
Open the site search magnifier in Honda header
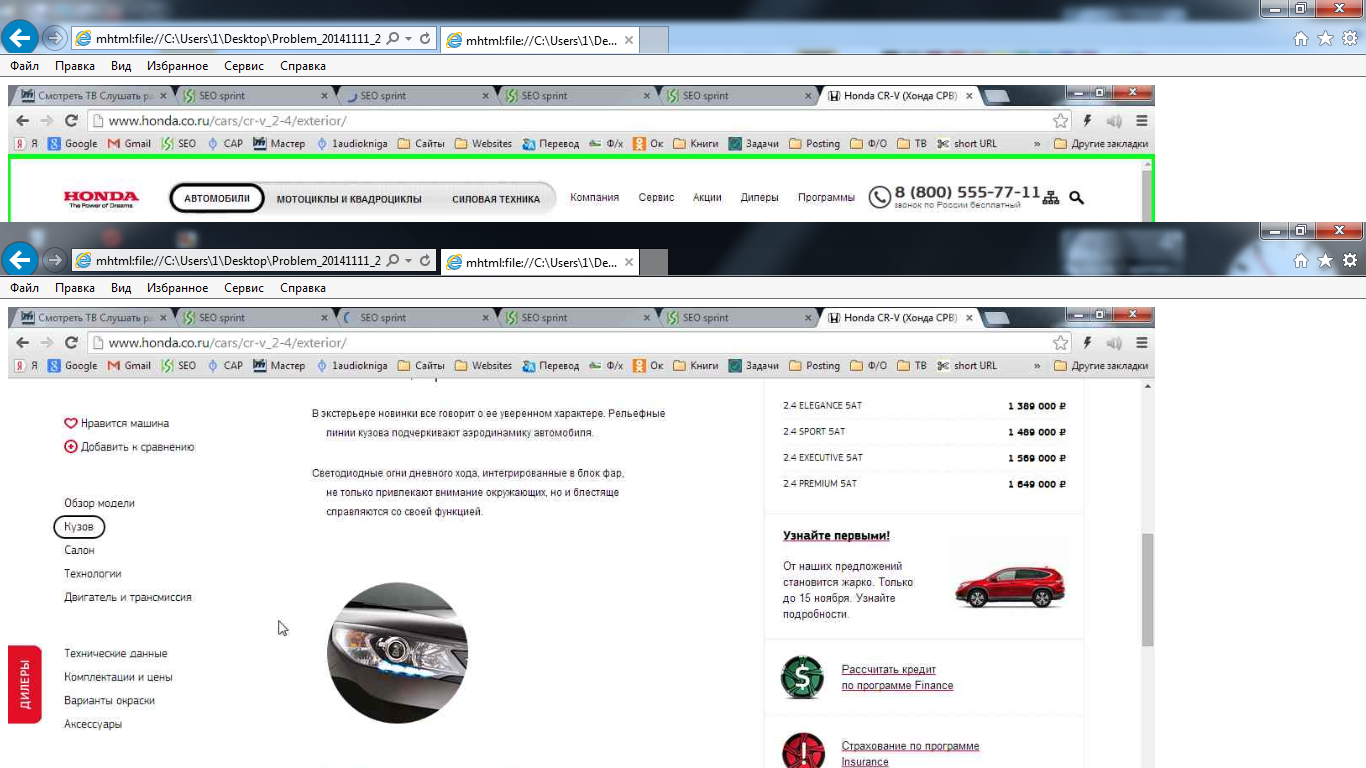tap(1076, 198)
